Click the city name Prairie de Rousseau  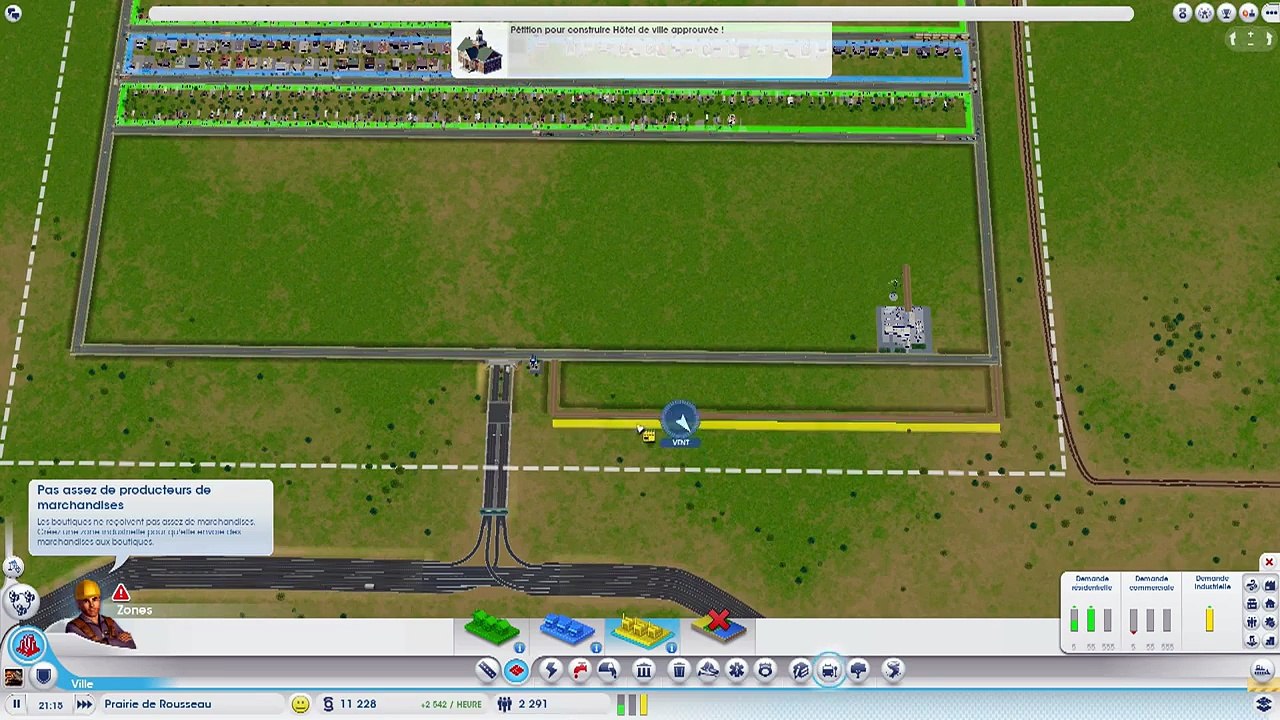pyautogui.click(x=158, y=704)
